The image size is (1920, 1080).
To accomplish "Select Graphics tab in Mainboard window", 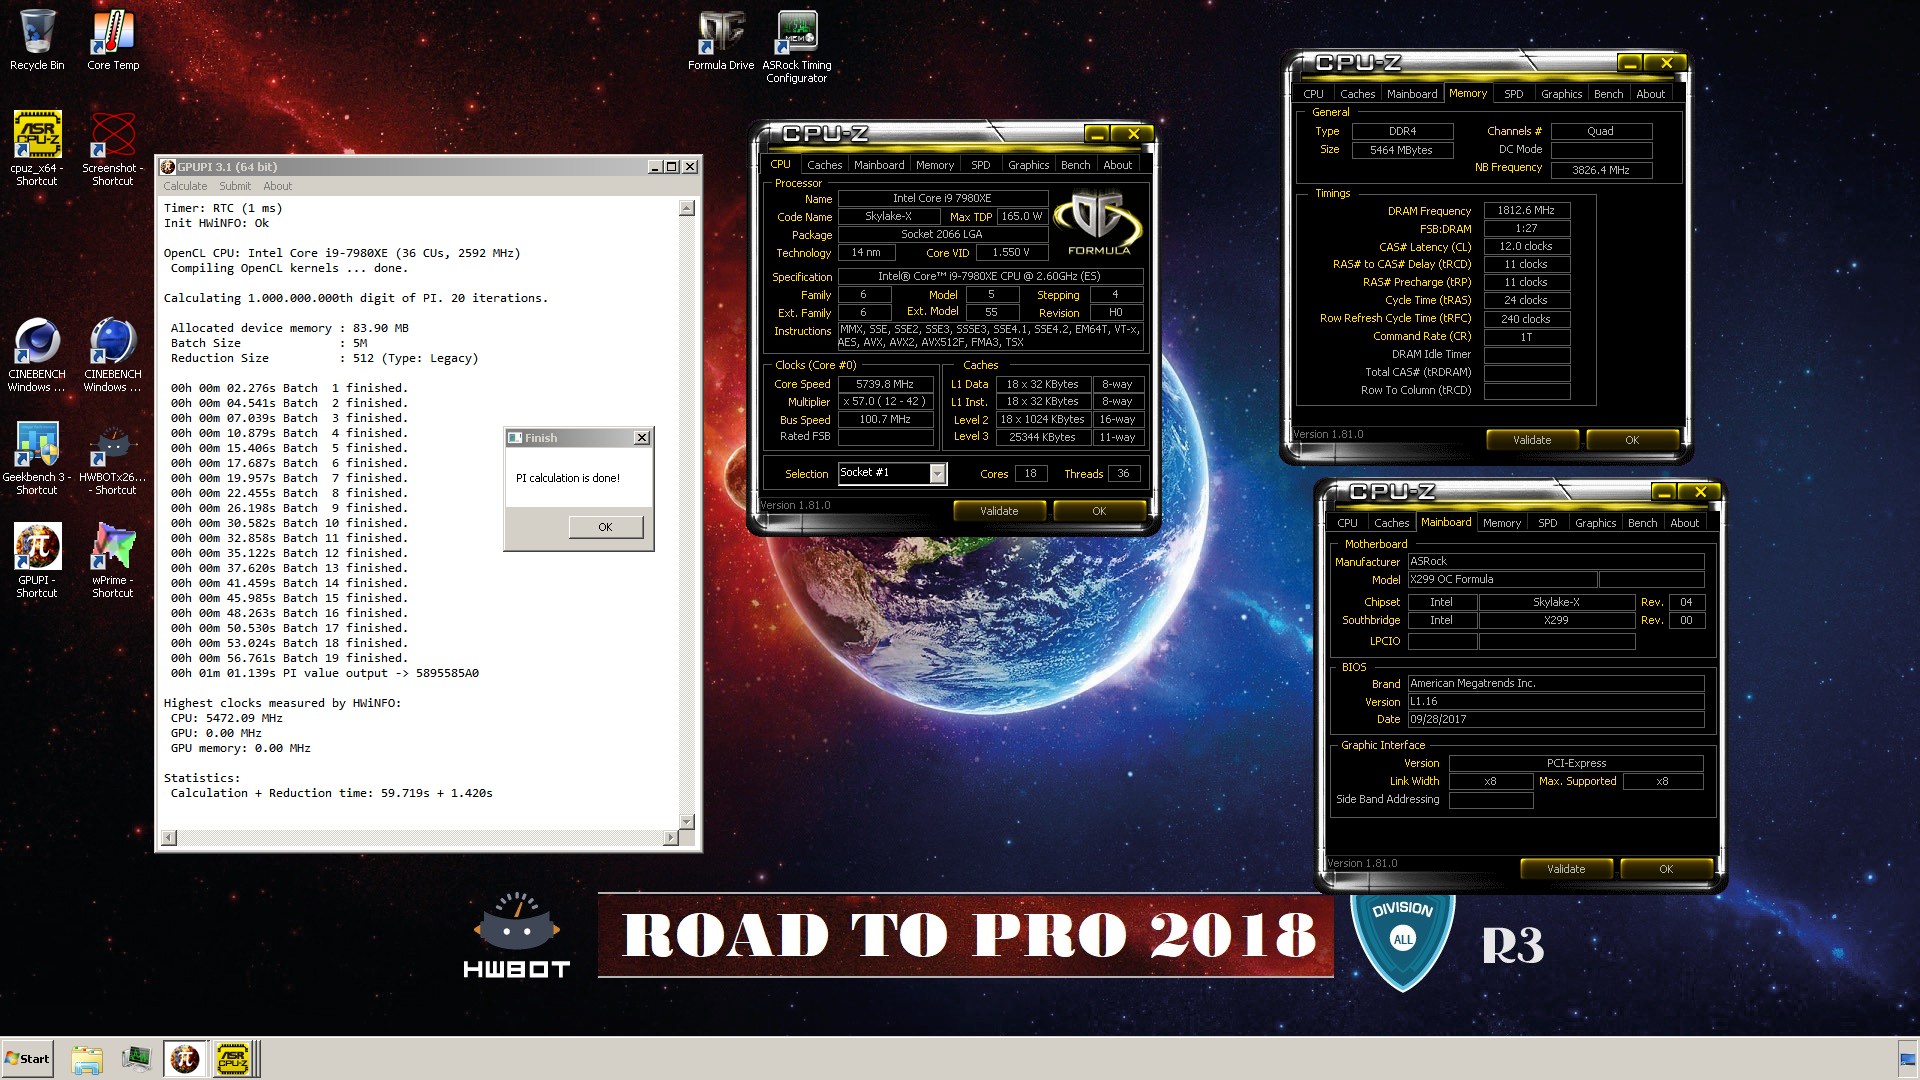I will pyautogui.click(x=1596, y=523).
